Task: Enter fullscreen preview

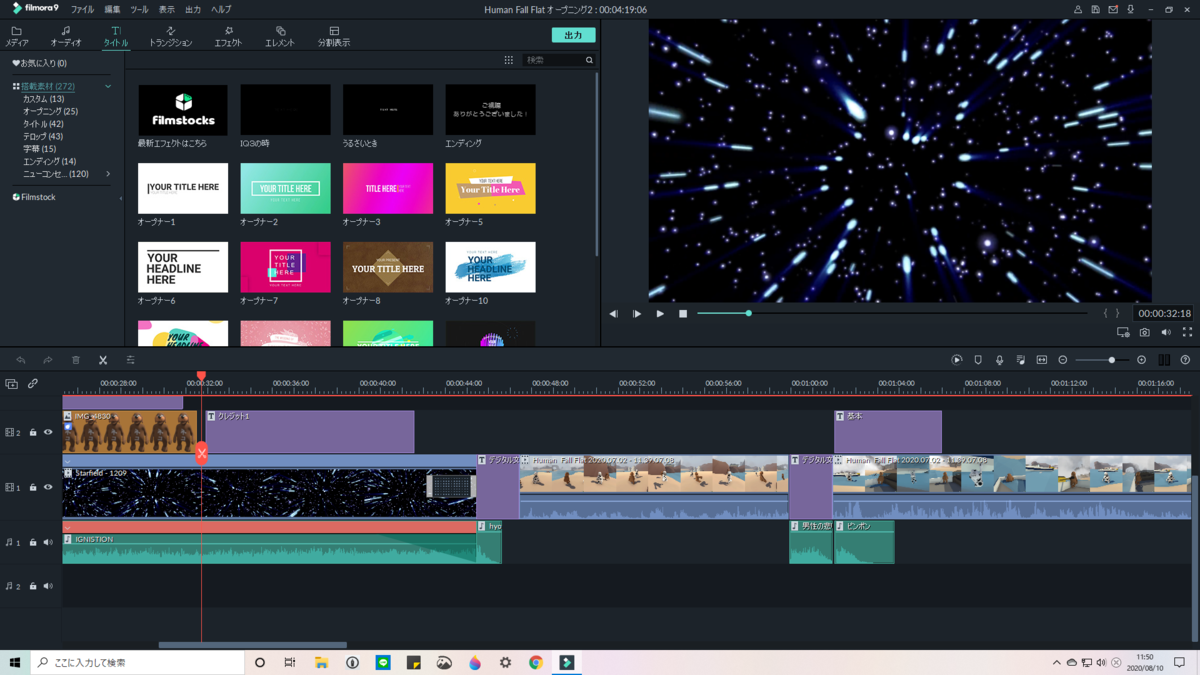Action: coord(1187,333)
